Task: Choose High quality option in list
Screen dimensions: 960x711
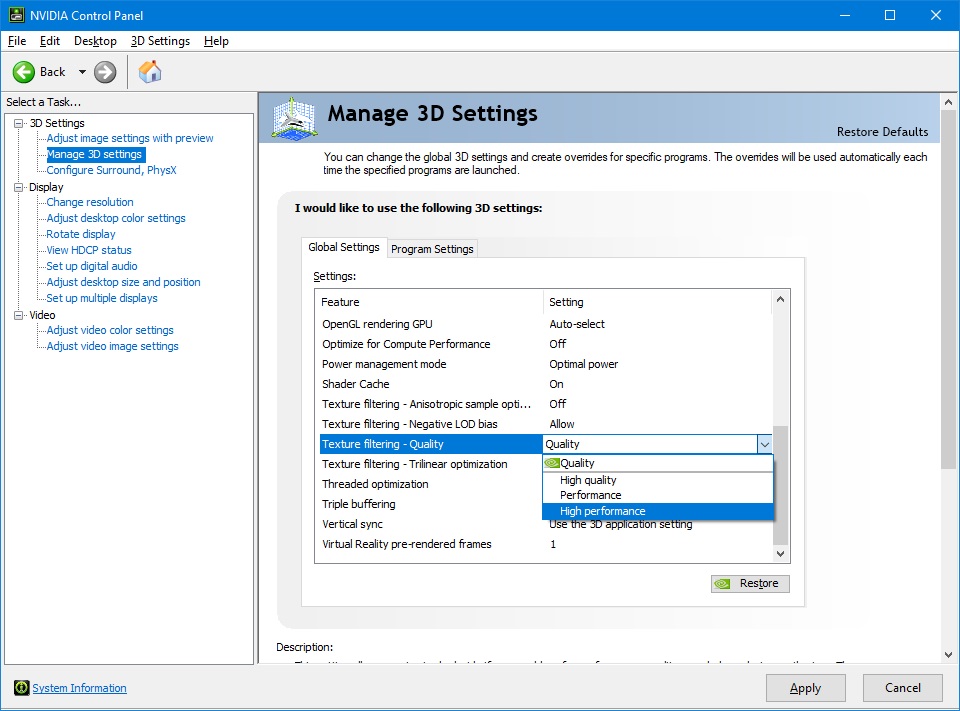Action: [x=588, y=480]
